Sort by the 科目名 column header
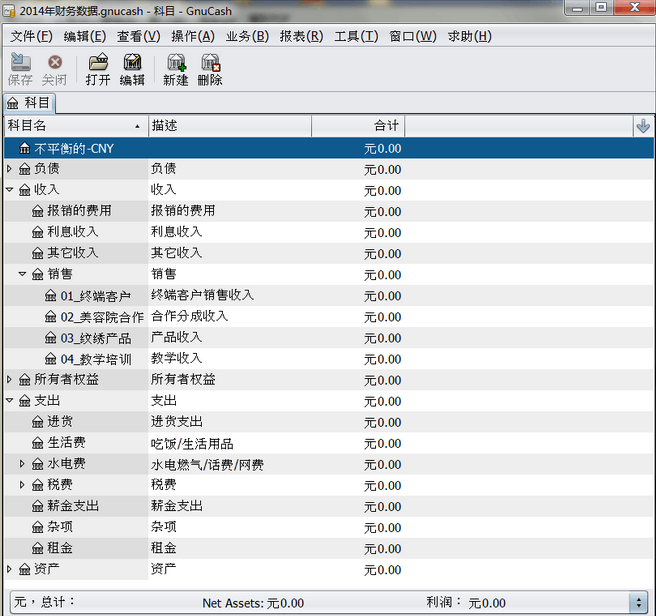656x616 pixels. pyautogui.click(x=76, y=126)
